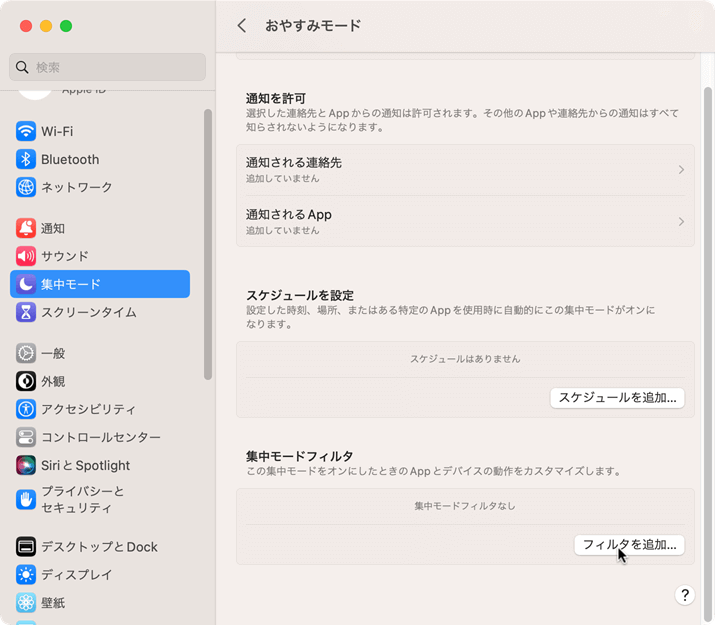Open the Siri と Spotlight icon
The image size is (715, 625).
(26, 465)
